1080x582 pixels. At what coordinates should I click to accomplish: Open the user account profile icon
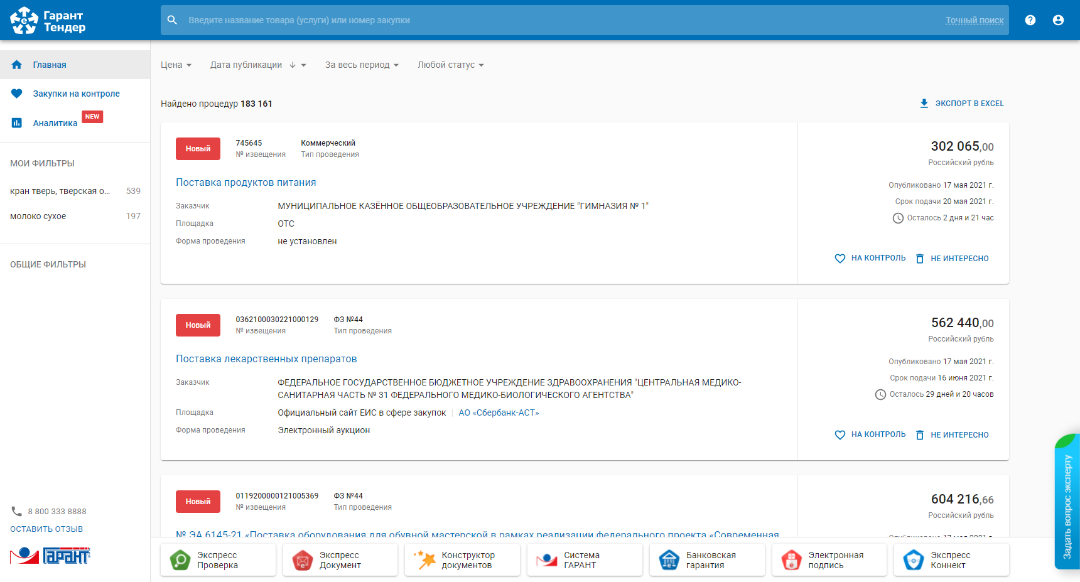point(1058,20)
